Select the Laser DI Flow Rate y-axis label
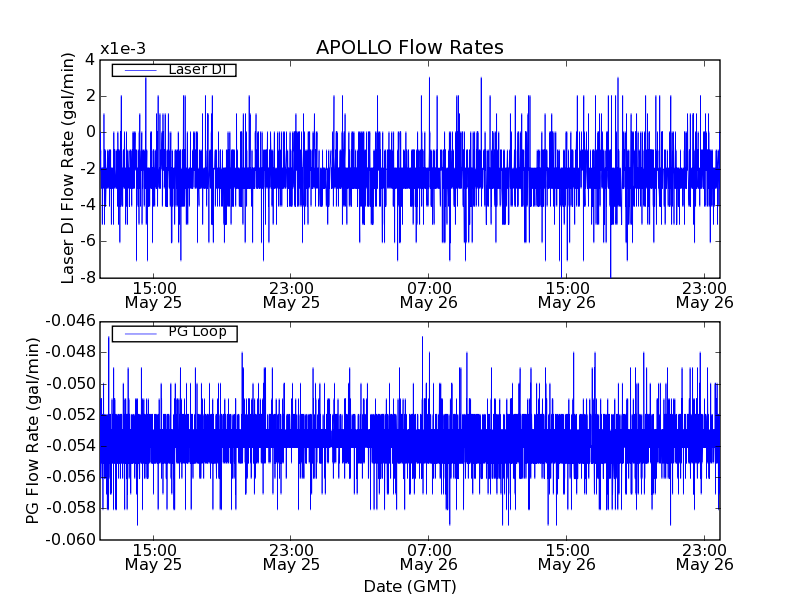The width and height of the screenshot is (800, 600). click(68, 168)
